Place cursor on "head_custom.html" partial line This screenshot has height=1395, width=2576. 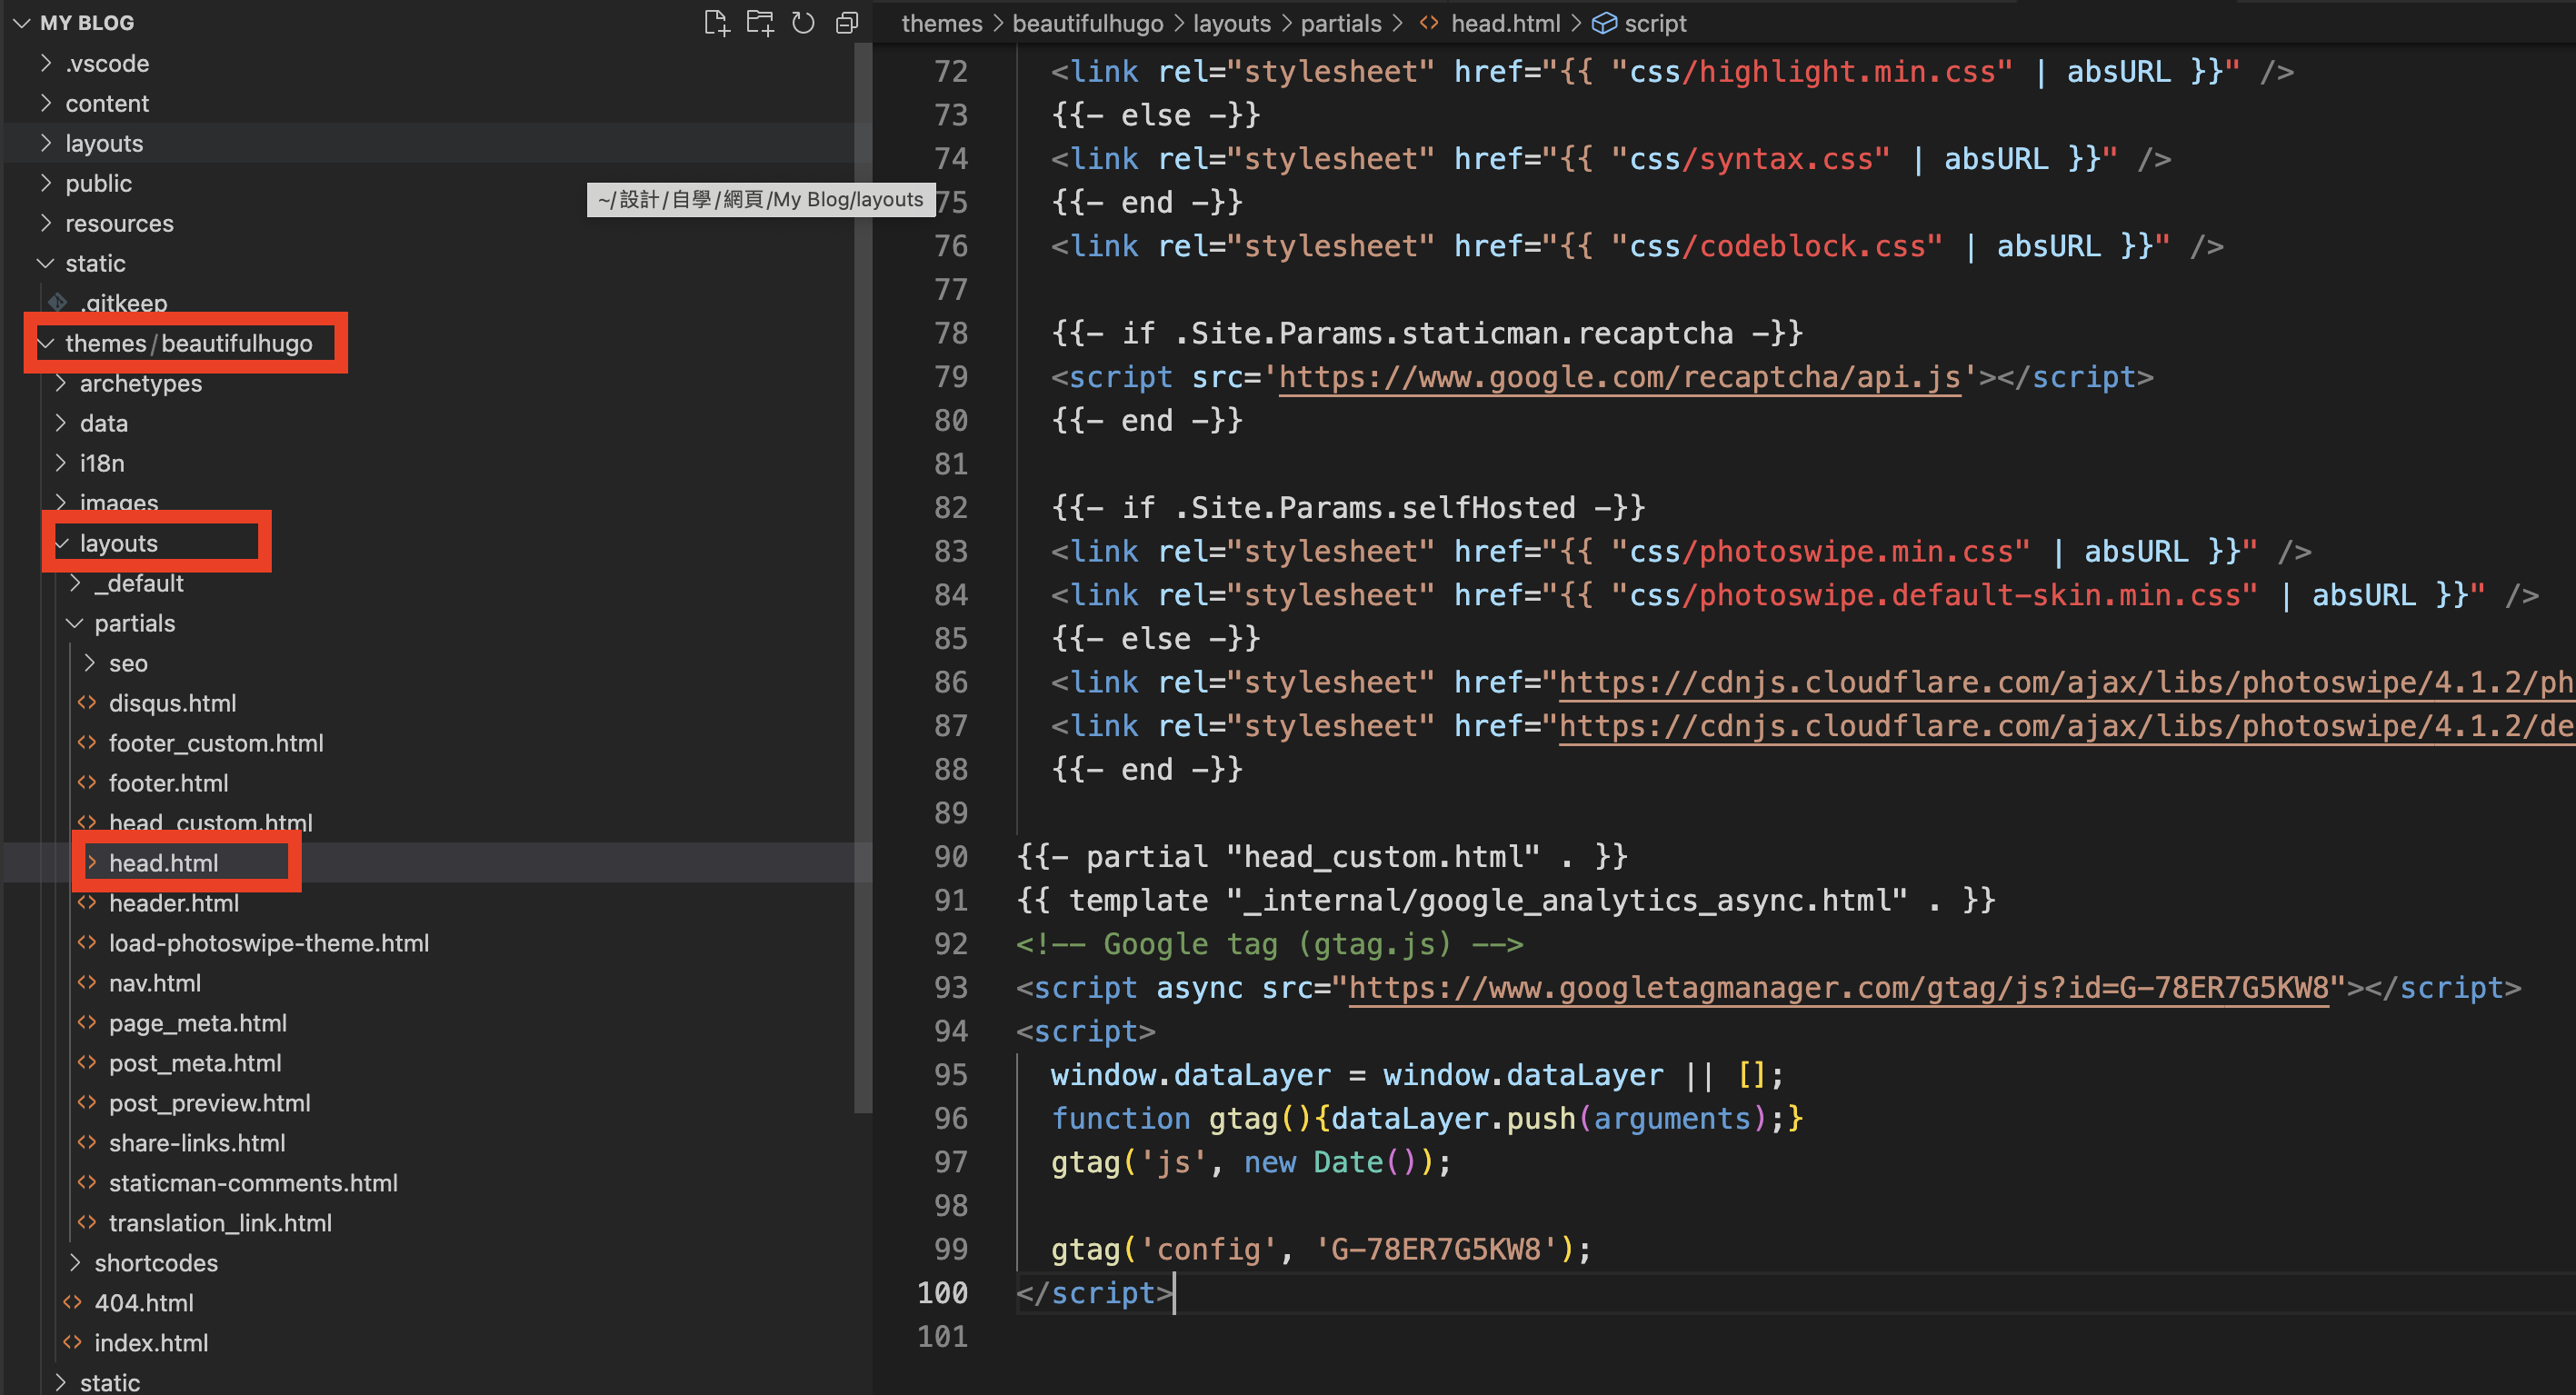[x=1322, y=857]
